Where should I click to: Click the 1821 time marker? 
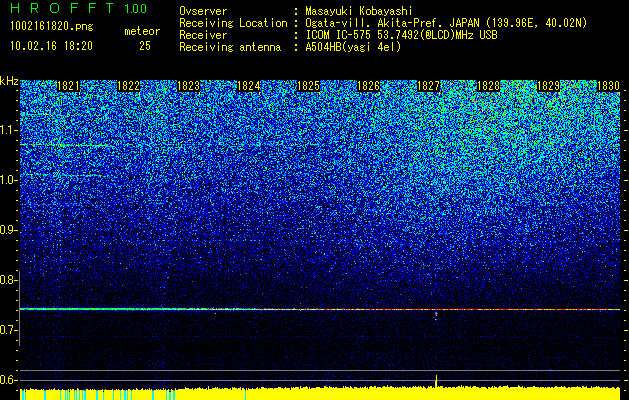click(68, 86)
